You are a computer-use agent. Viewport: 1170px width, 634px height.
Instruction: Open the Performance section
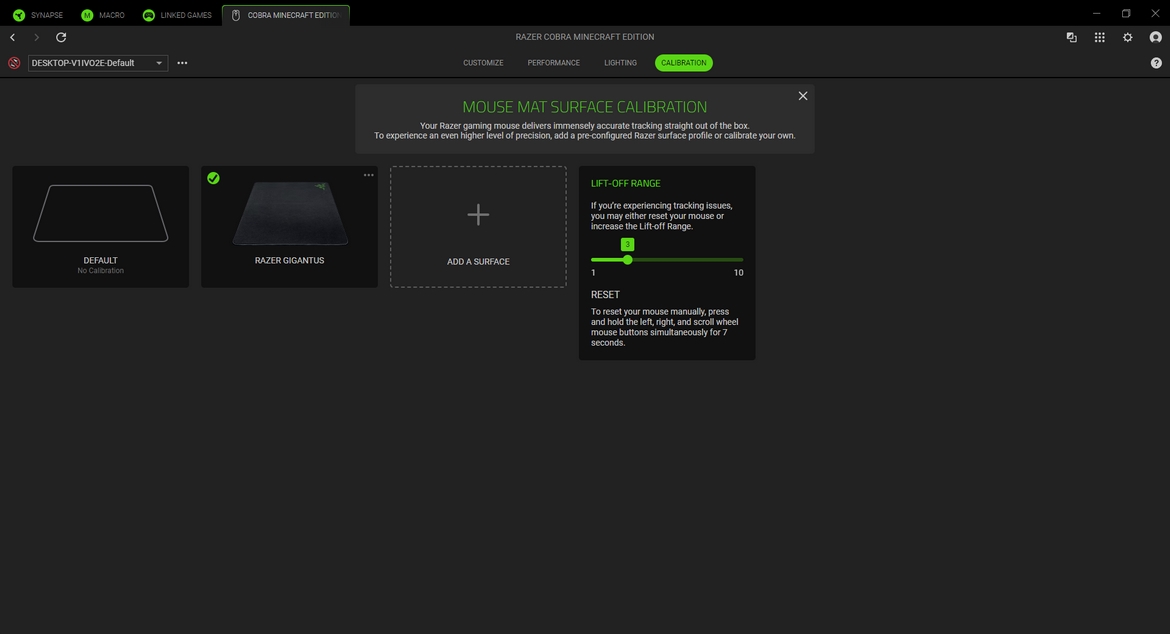554,63
